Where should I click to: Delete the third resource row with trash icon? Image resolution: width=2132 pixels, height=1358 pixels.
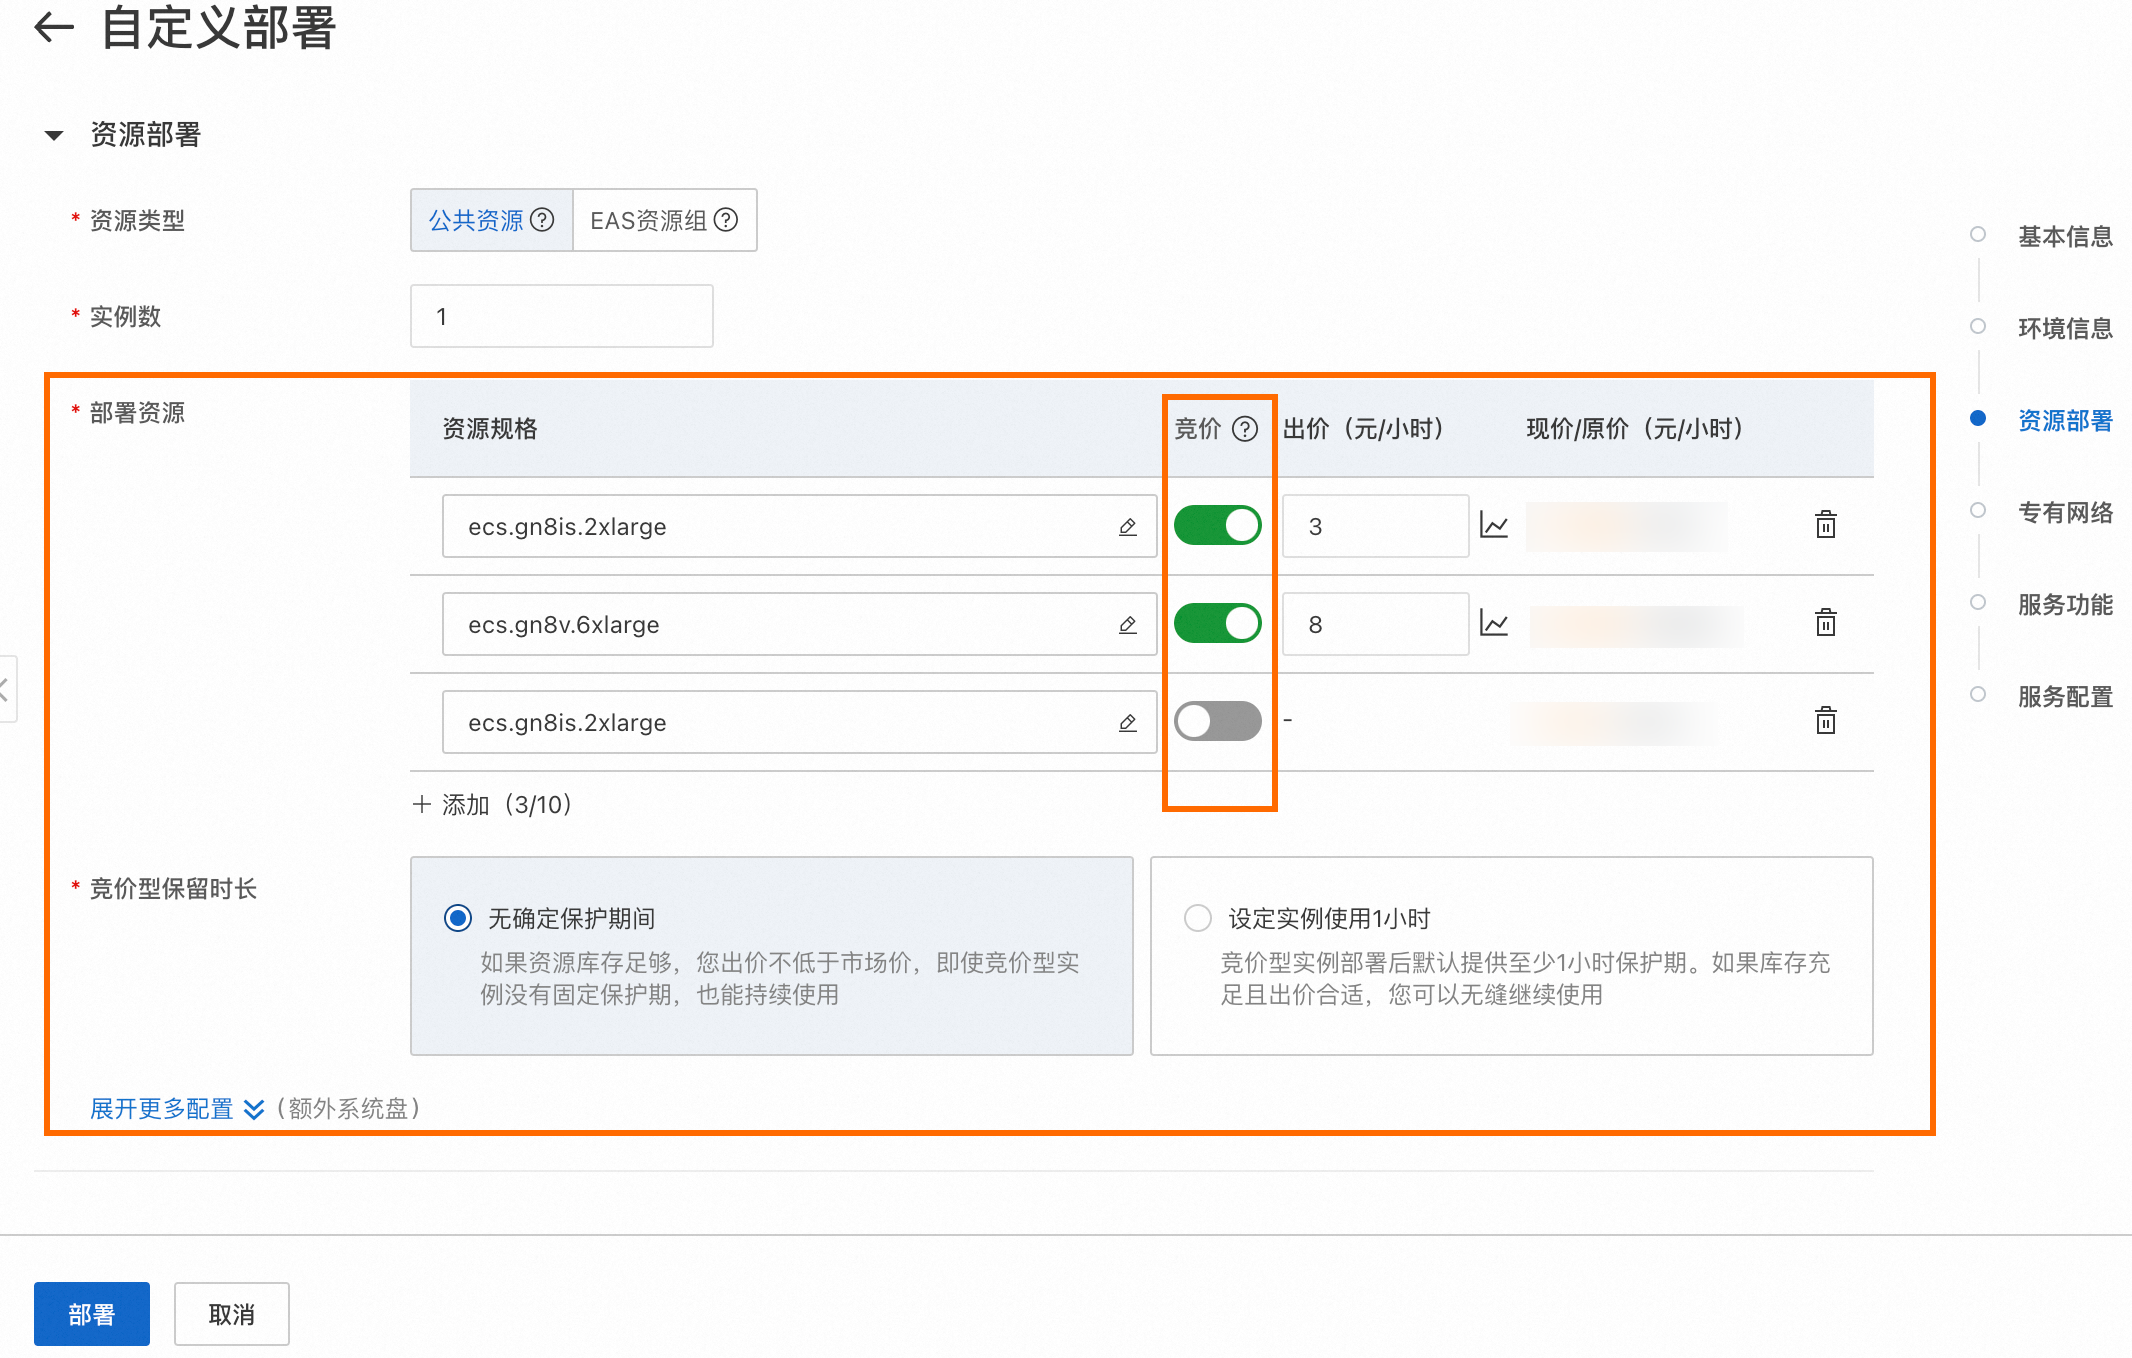(1826, 720)
